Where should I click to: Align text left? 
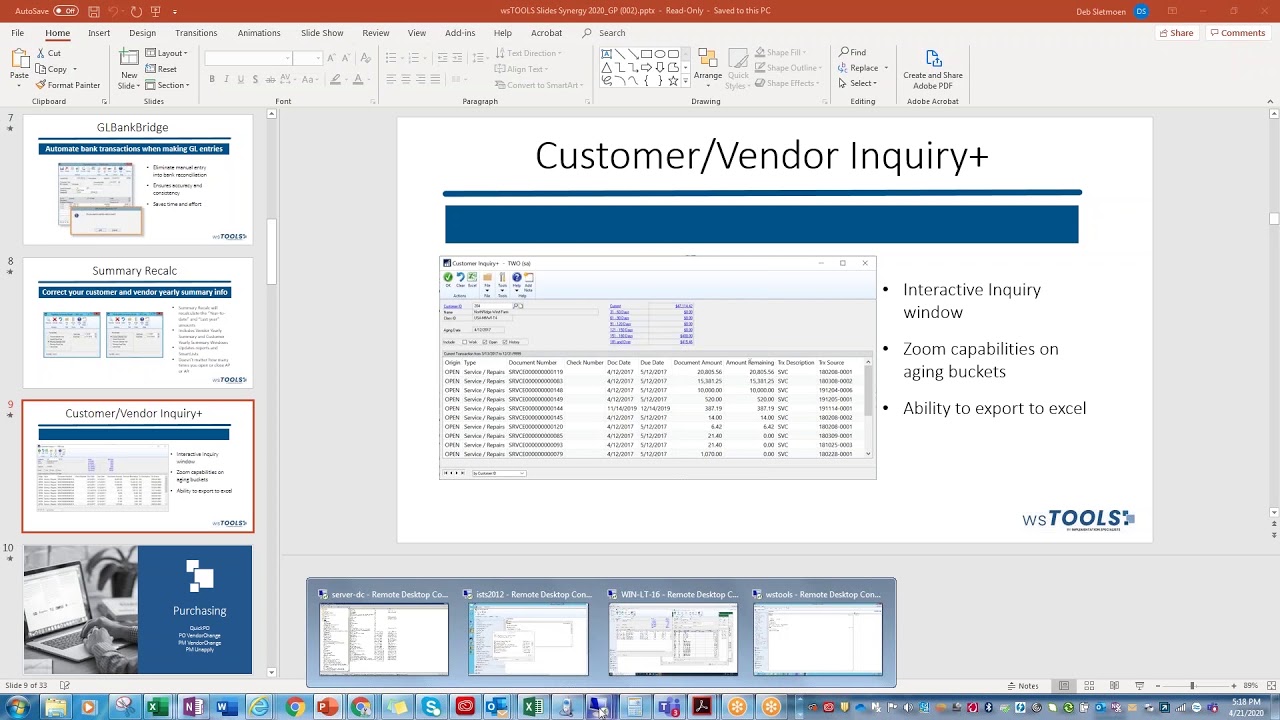[391, 79]
